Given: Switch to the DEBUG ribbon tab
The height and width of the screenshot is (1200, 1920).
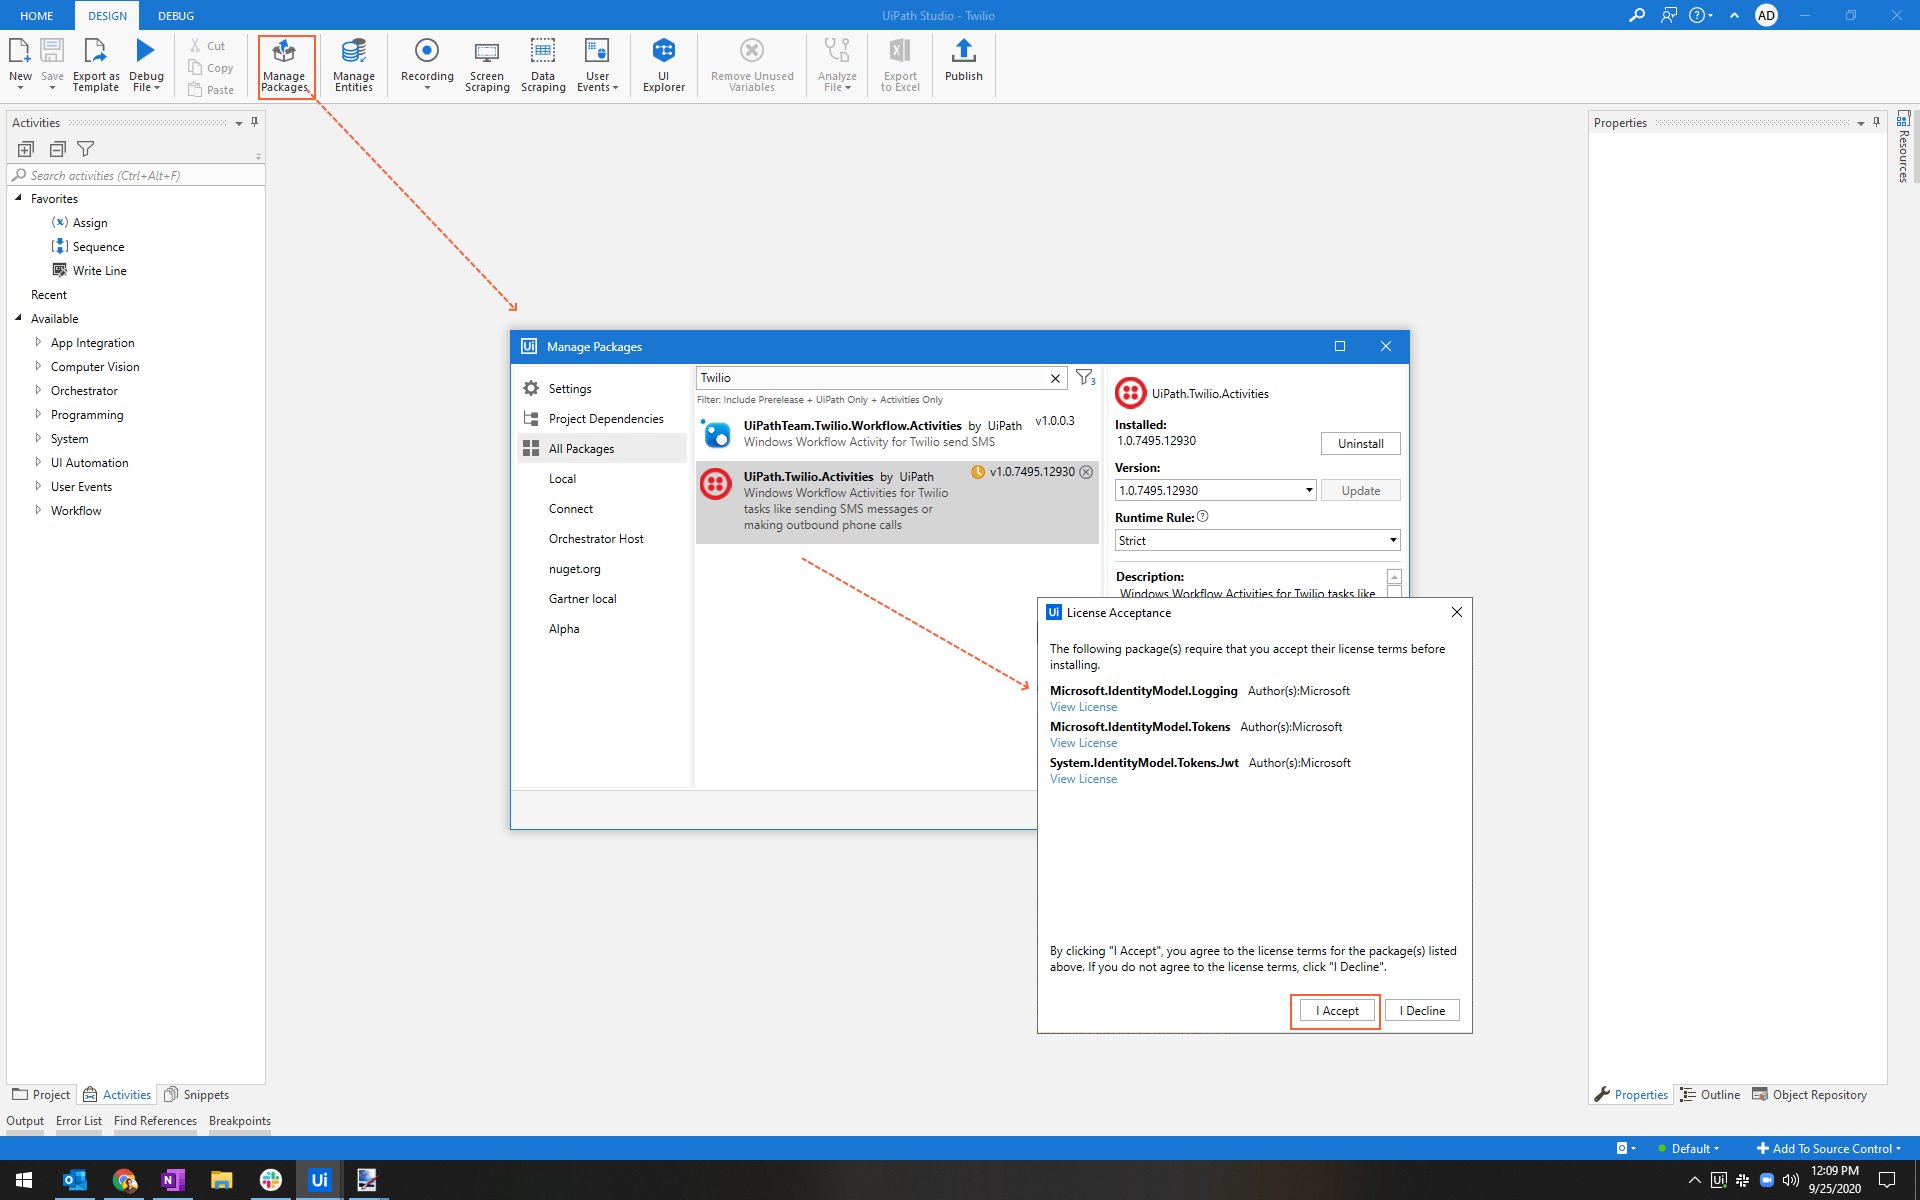Looking at the screenshot, I should coord(176,16).
